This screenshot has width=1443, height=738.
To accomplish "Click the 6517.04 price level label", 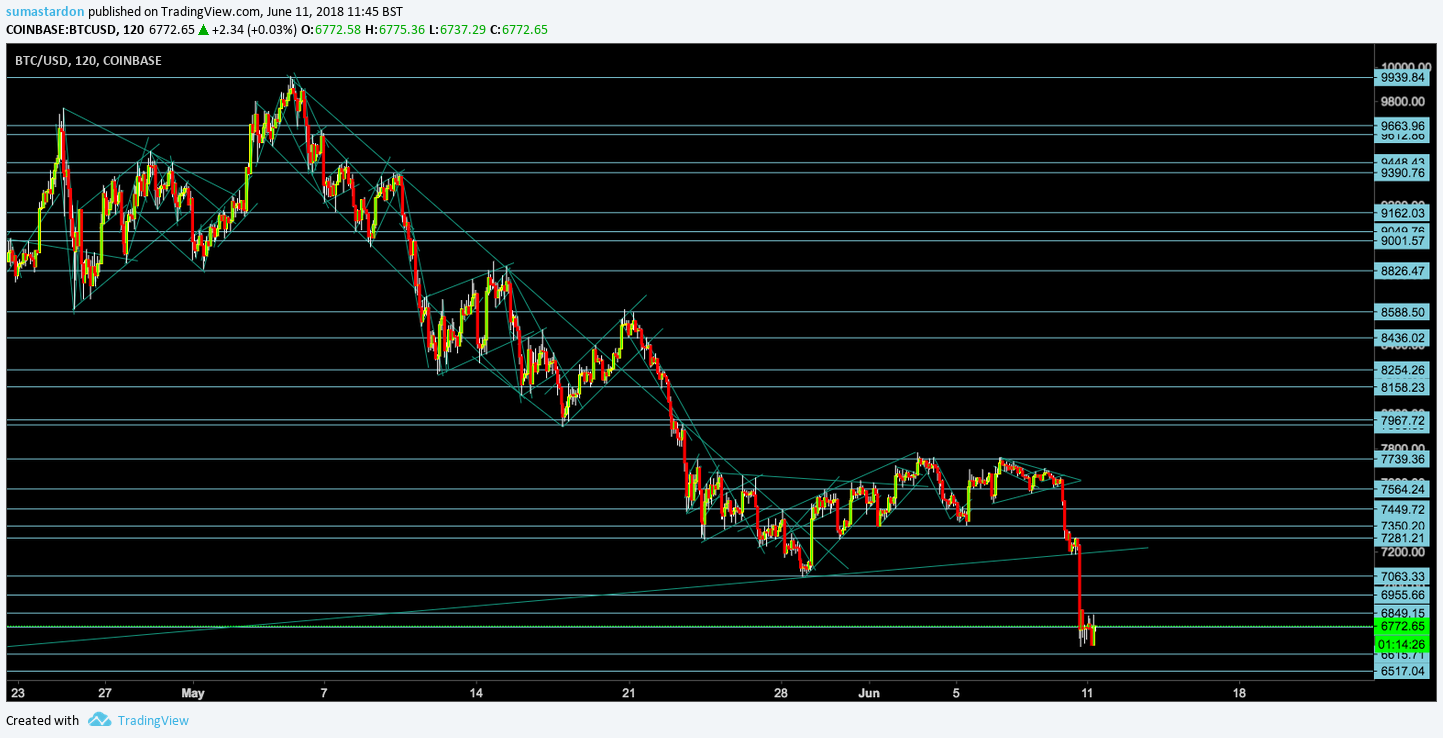I will pyautogui.click(x=1402, y=672).
